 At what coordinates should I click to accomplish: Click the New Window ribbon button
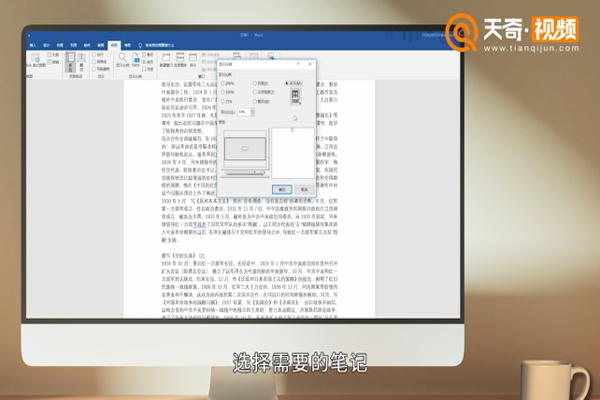click(166, 60)
